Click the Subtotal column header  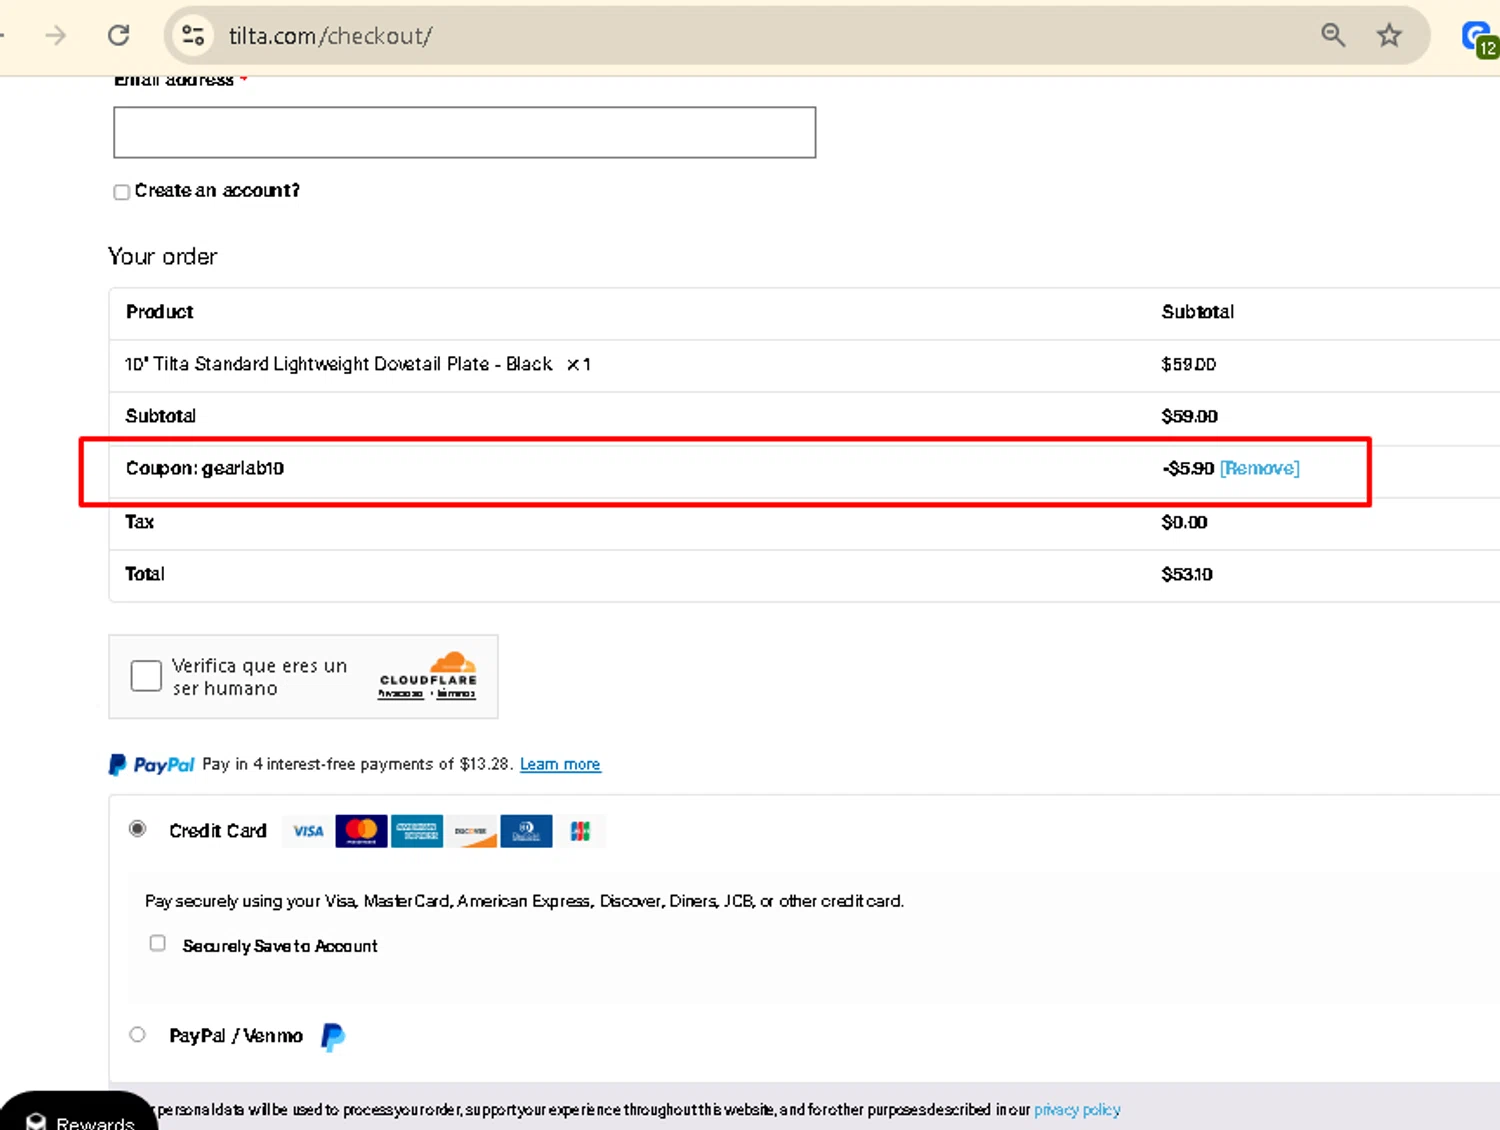click(x=1198, y=312)
